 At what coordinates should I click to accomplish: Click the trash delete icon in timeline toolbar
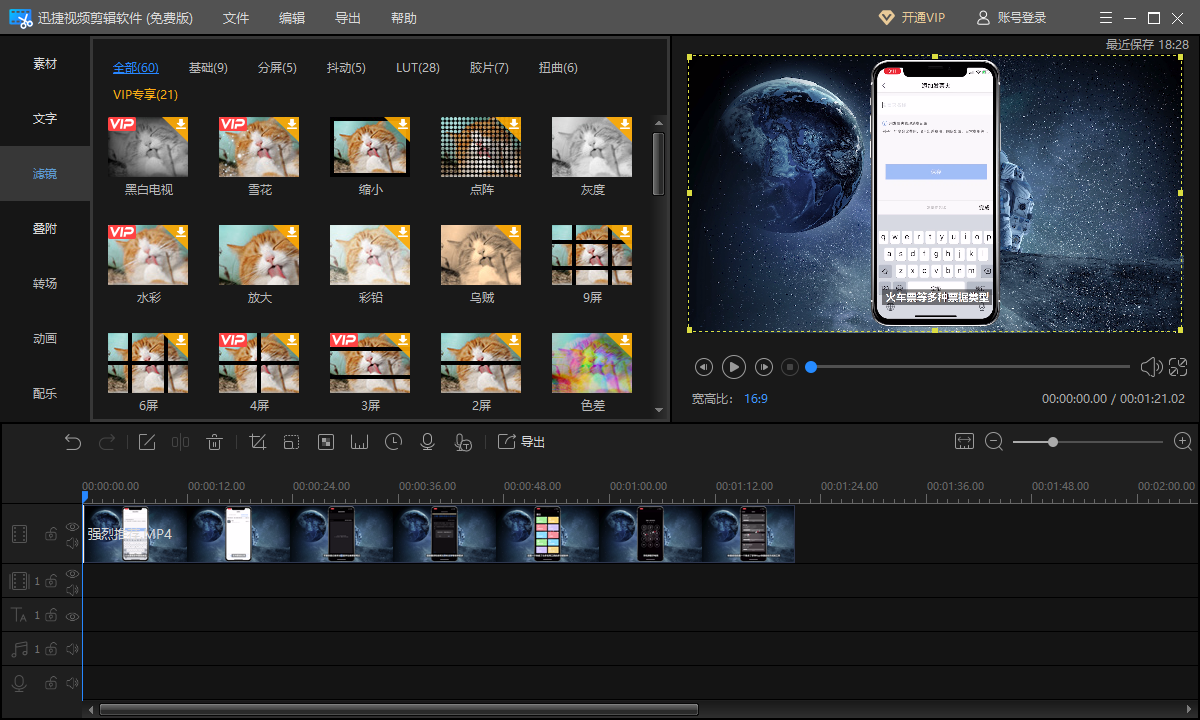(x=214, y=442)
